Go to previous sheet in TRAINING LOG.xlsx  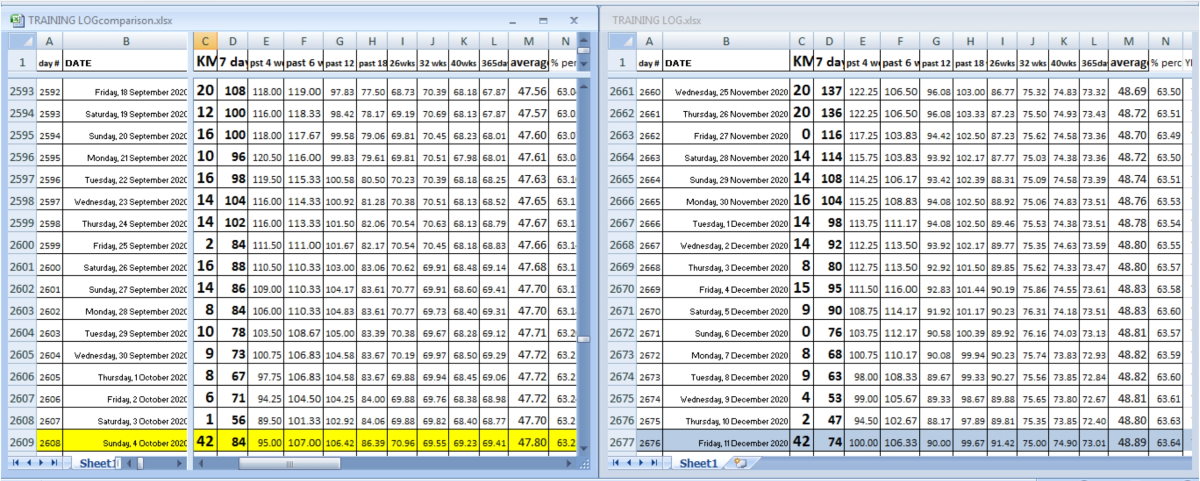tap(631, 463)
